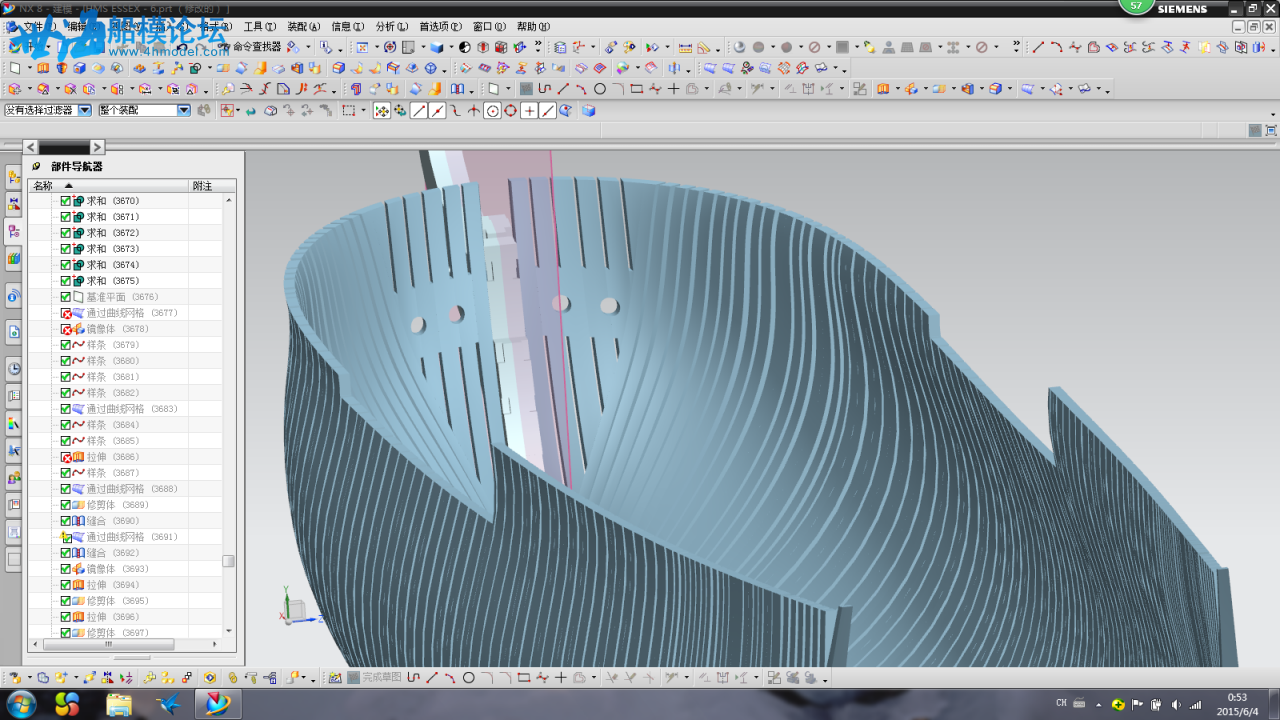Open the 整个装配 scope dropdown
Image resolution: width=1280 pixels, height=720 pixels.
(144, 110)
